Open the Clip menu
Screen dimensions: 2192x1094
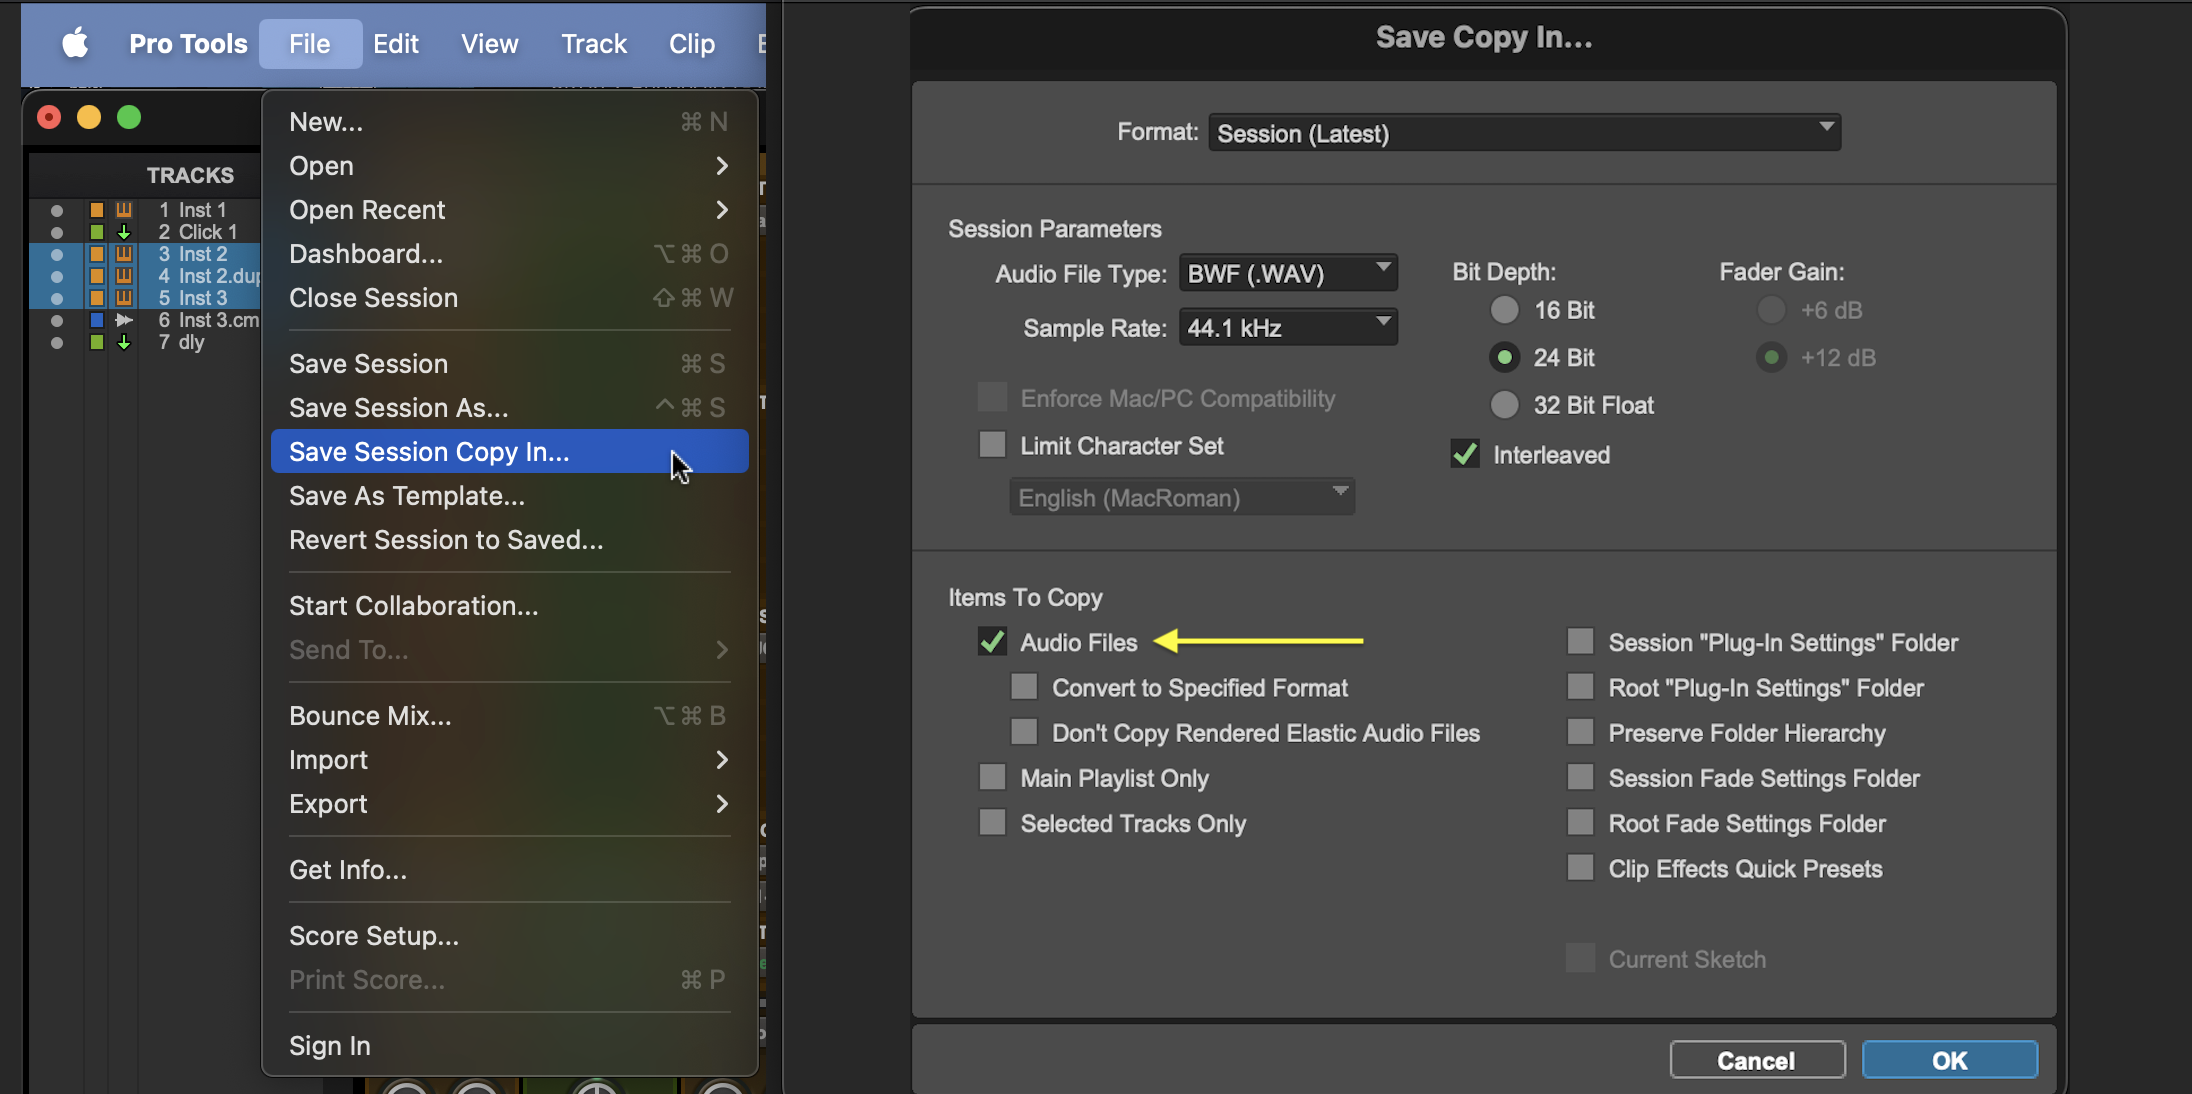pos(692,44)
